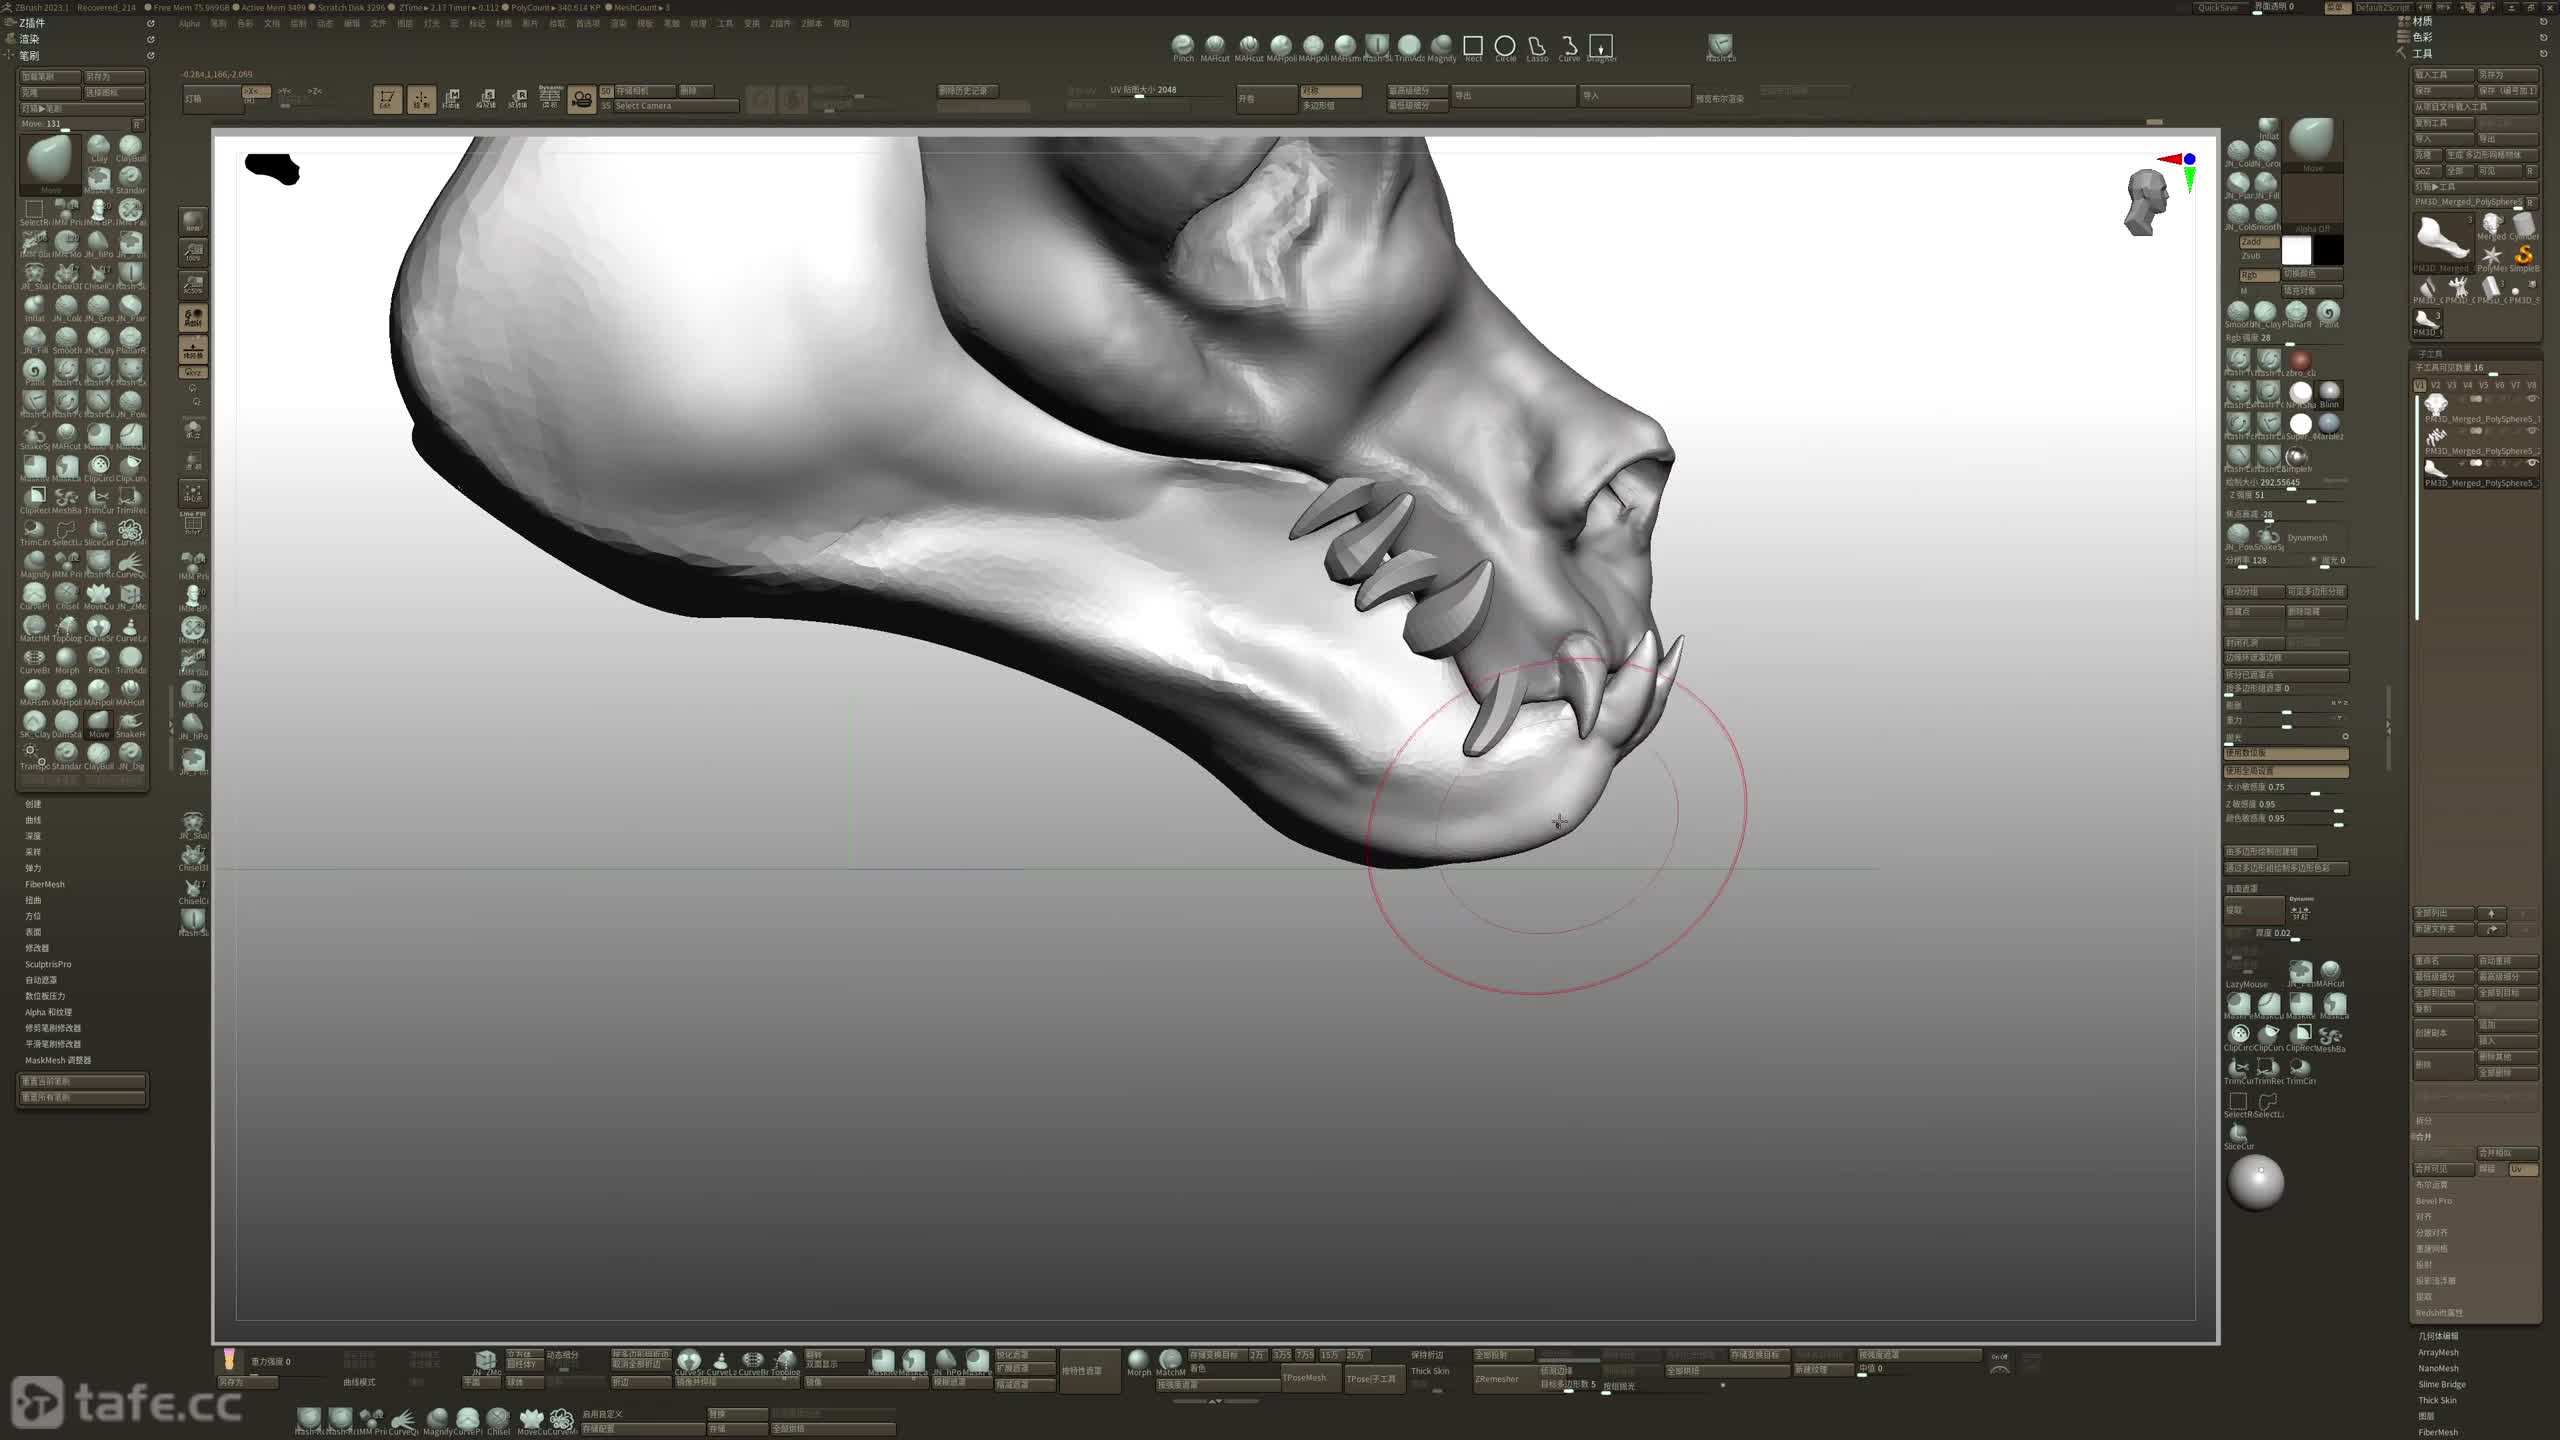
Task: Expand the 笔刷 palette header
Action: tap(30, 56)
